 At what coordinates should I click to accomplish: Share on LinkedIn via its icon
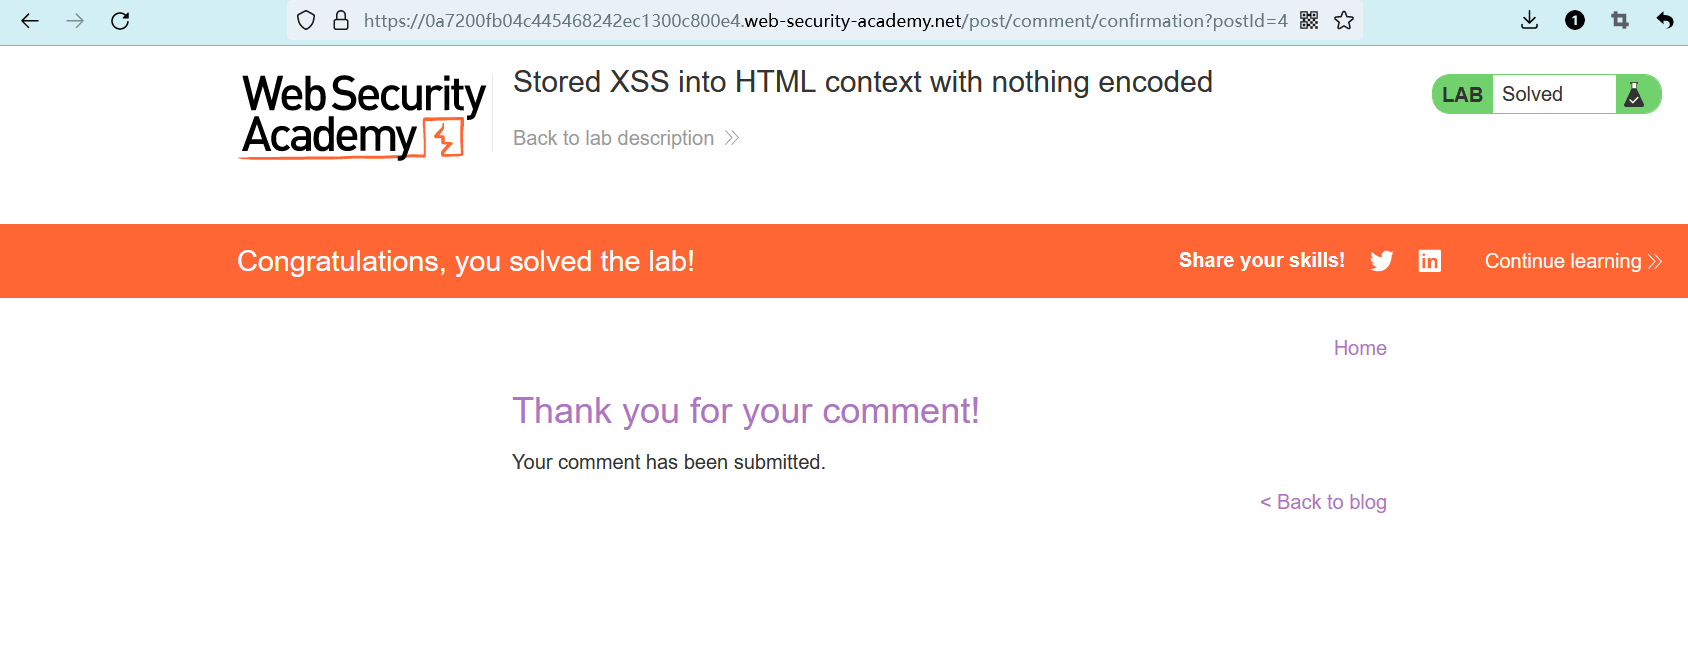tap(1430, 261)
